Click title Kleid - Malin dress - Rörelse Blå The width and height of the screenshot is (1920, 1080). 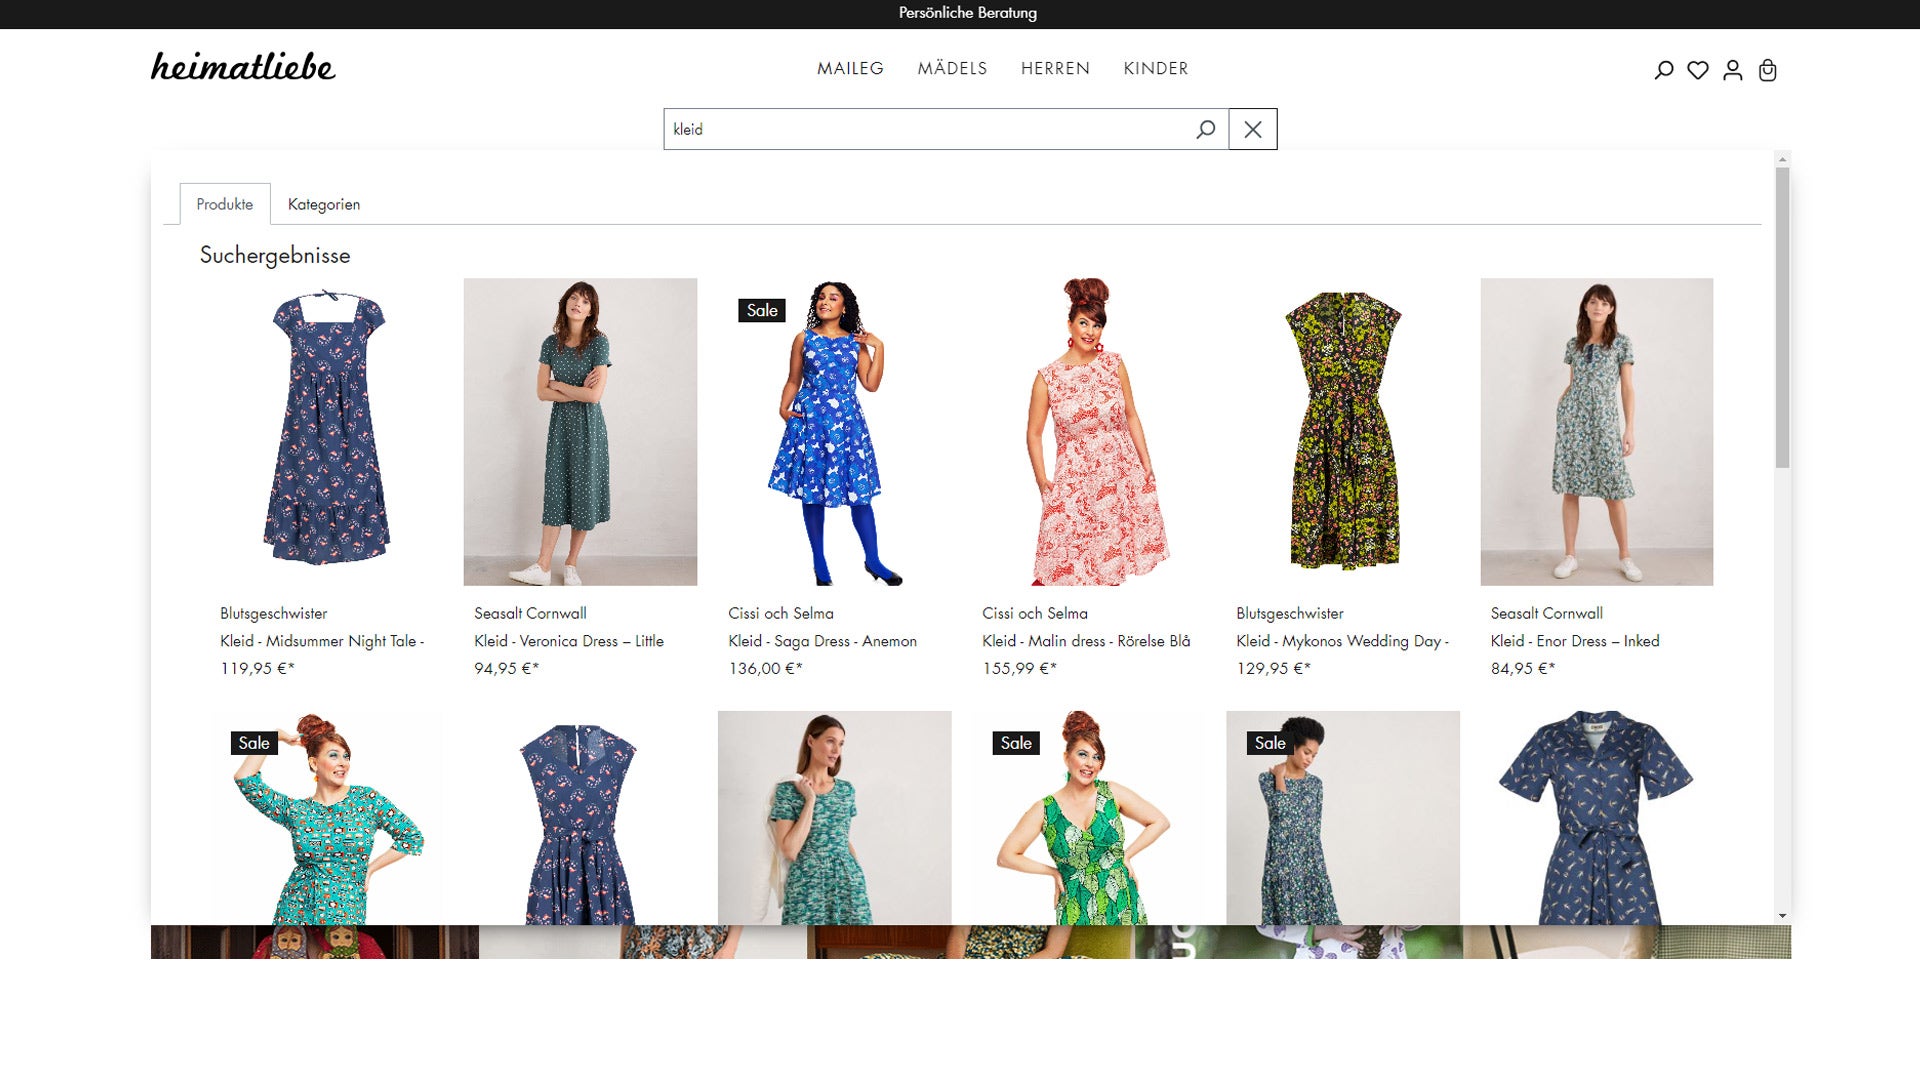[x=1086, y=641]
